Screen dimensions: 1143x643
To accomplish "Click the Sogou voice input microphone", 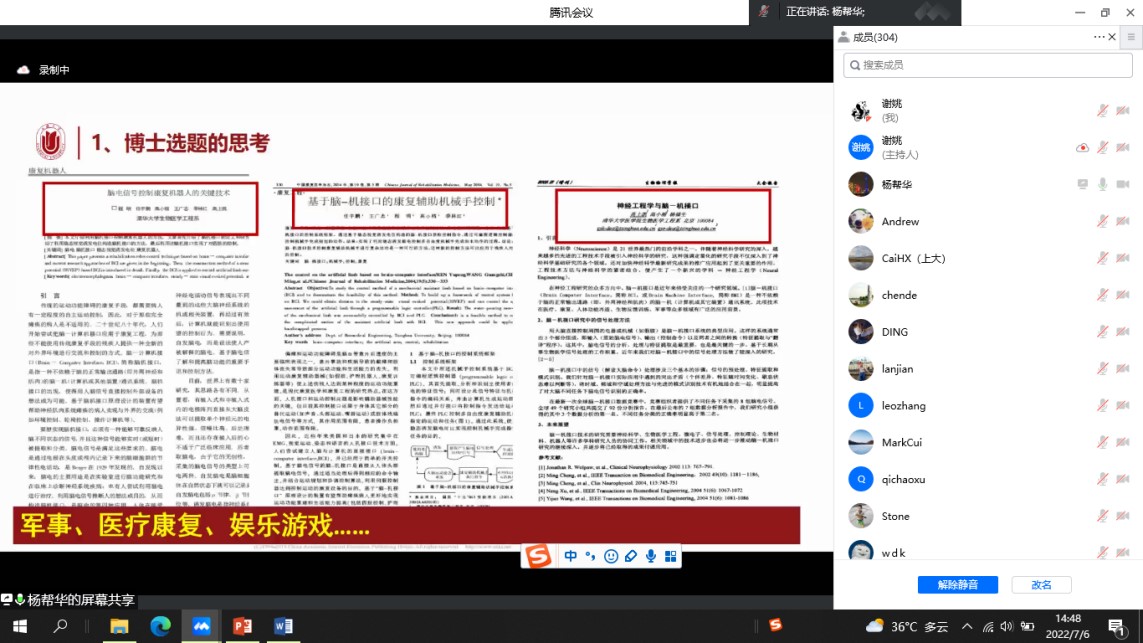I will click(651, 556).
